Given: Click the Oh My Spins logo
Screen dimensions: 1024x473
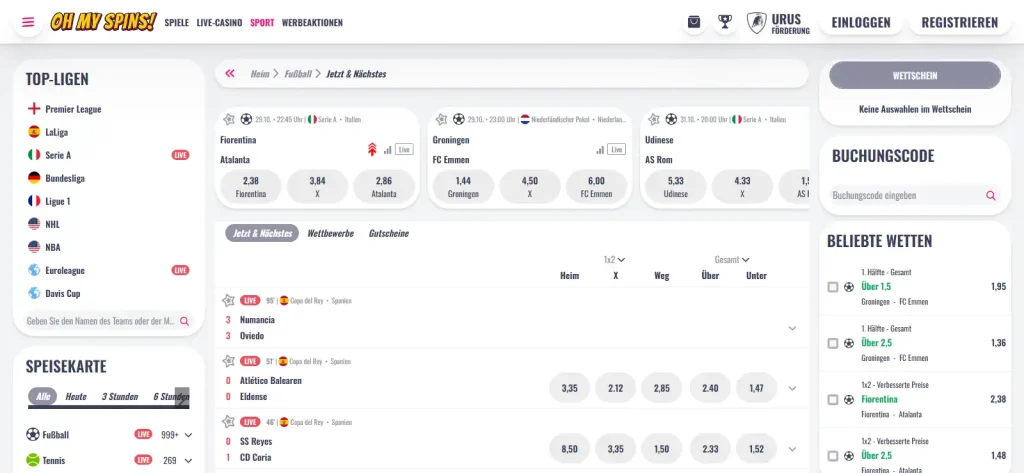Looking at the screenshot, I should tap(103, 22).
